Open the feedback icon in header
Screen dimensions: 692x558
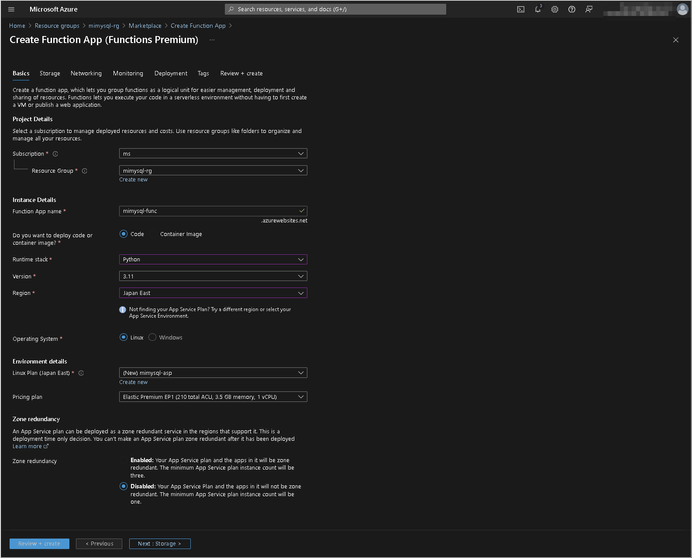tap(588, 9)
